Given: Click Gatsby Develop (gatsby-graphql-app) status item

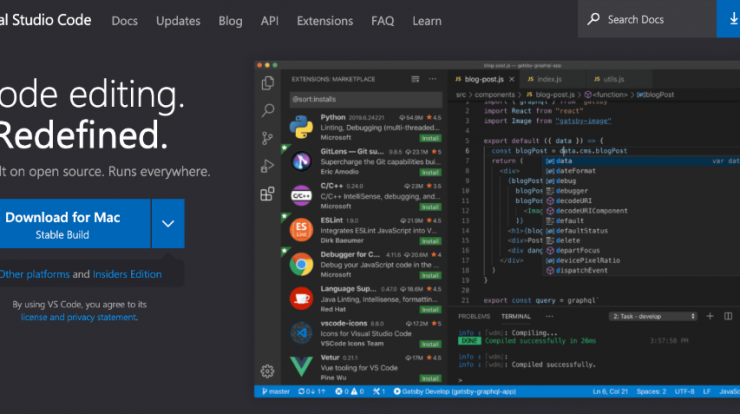Looking at the screenshot, I should click(x=454, y=391).
